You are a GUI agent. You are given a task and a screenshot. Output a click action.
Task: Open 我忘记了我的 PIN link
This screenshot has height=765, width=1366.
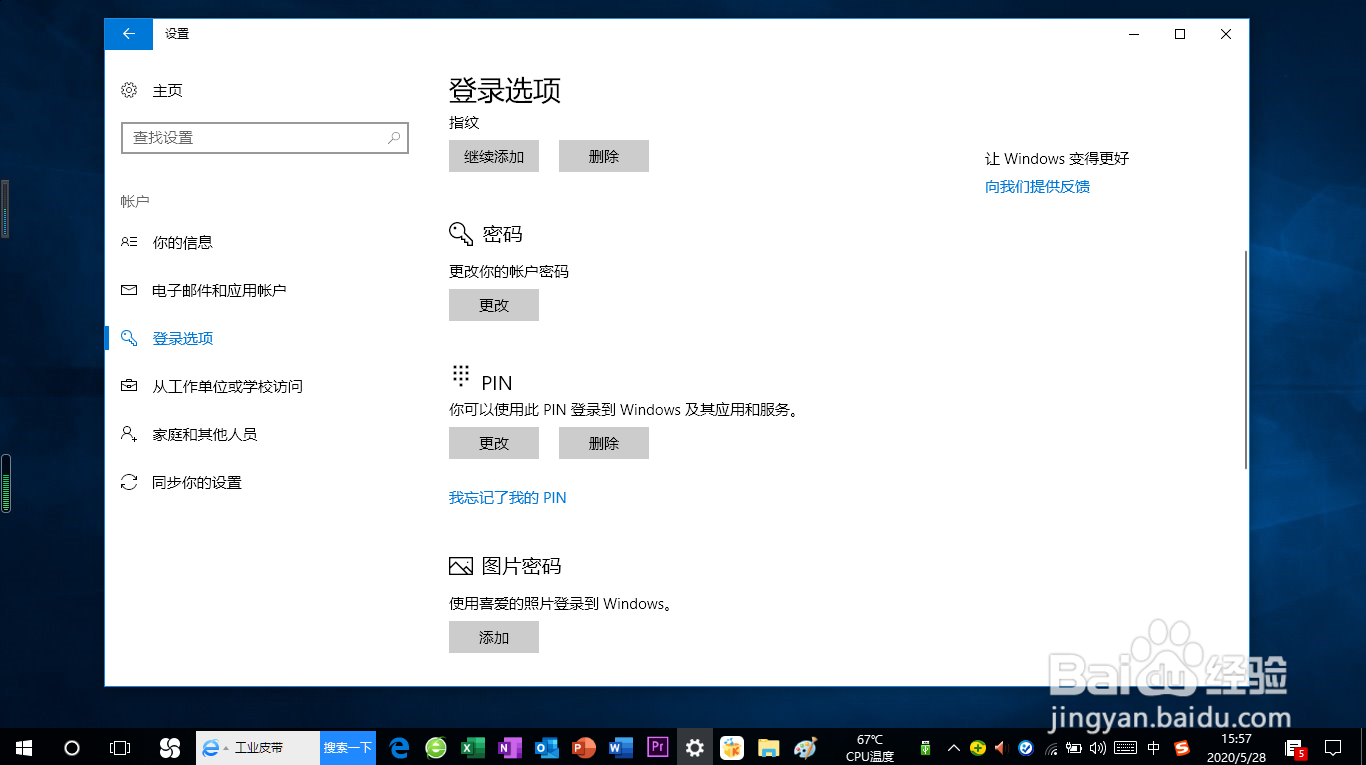tap(508, 497)
